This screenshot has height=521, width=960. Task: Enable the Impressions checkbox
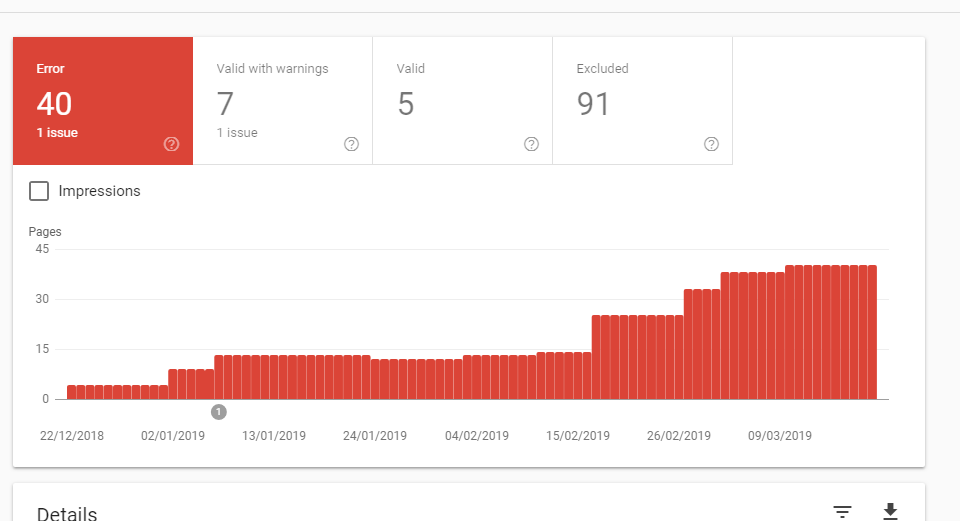click(x=39, y=191)
